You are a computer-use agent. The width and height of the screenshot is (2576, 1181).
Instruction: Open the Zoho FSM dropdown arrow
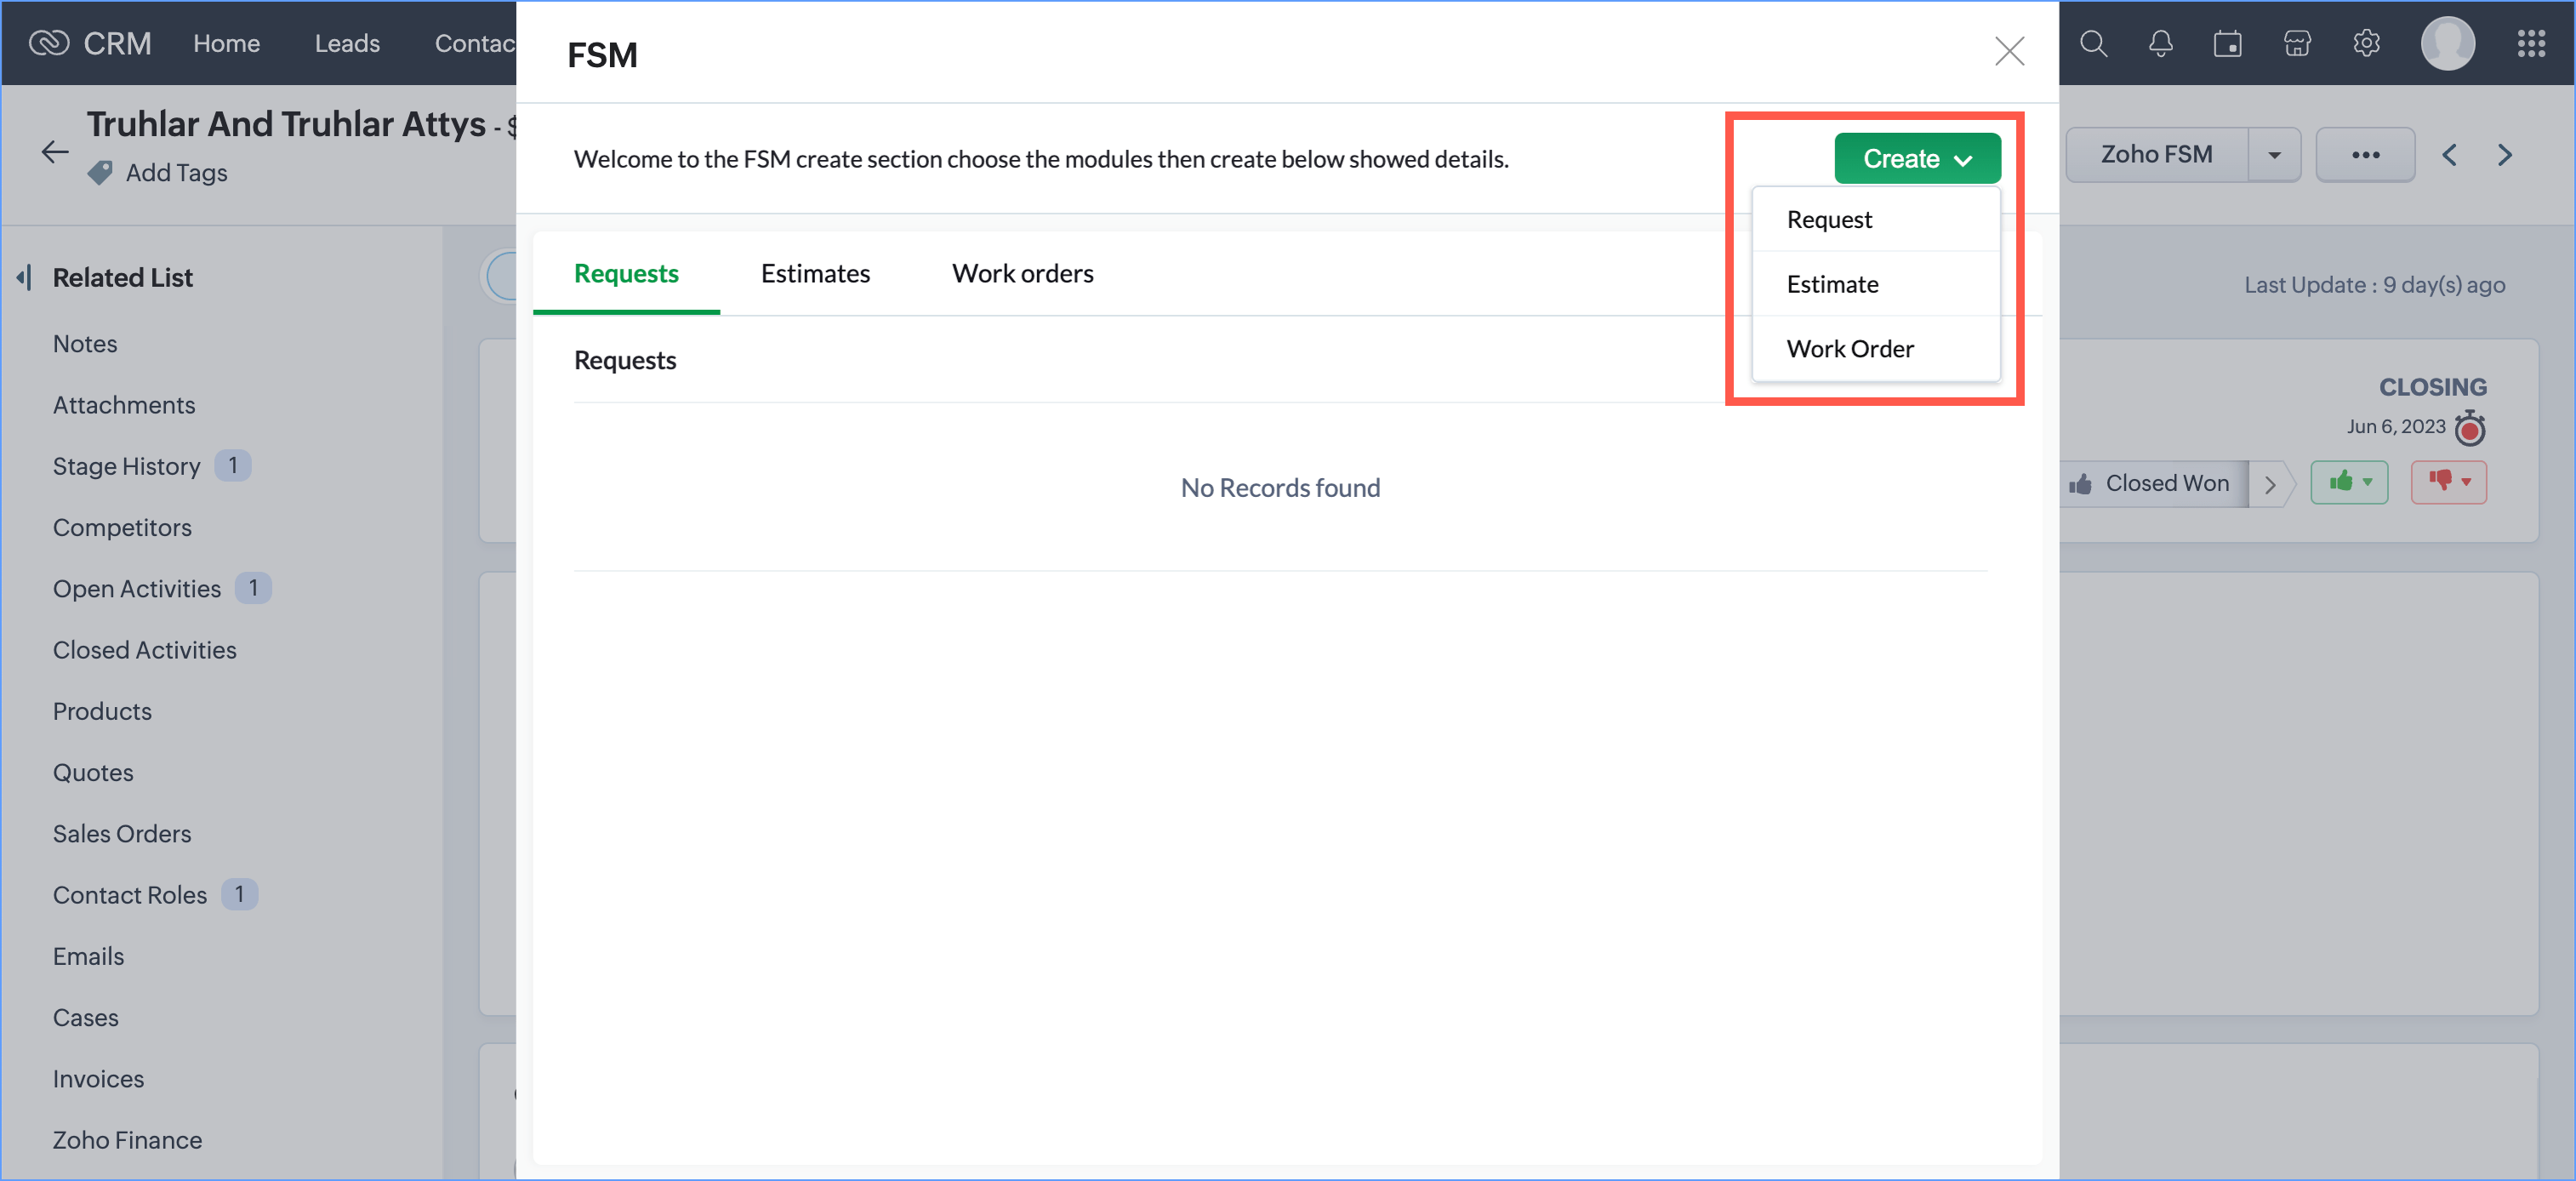pos(2274,155)
